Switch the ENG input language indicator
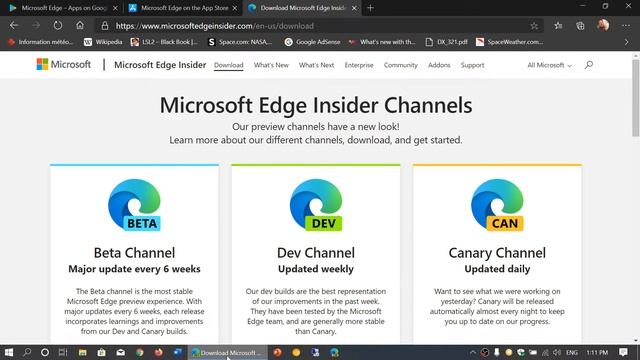This screenshot has width=640, height=360. [572, 352]
